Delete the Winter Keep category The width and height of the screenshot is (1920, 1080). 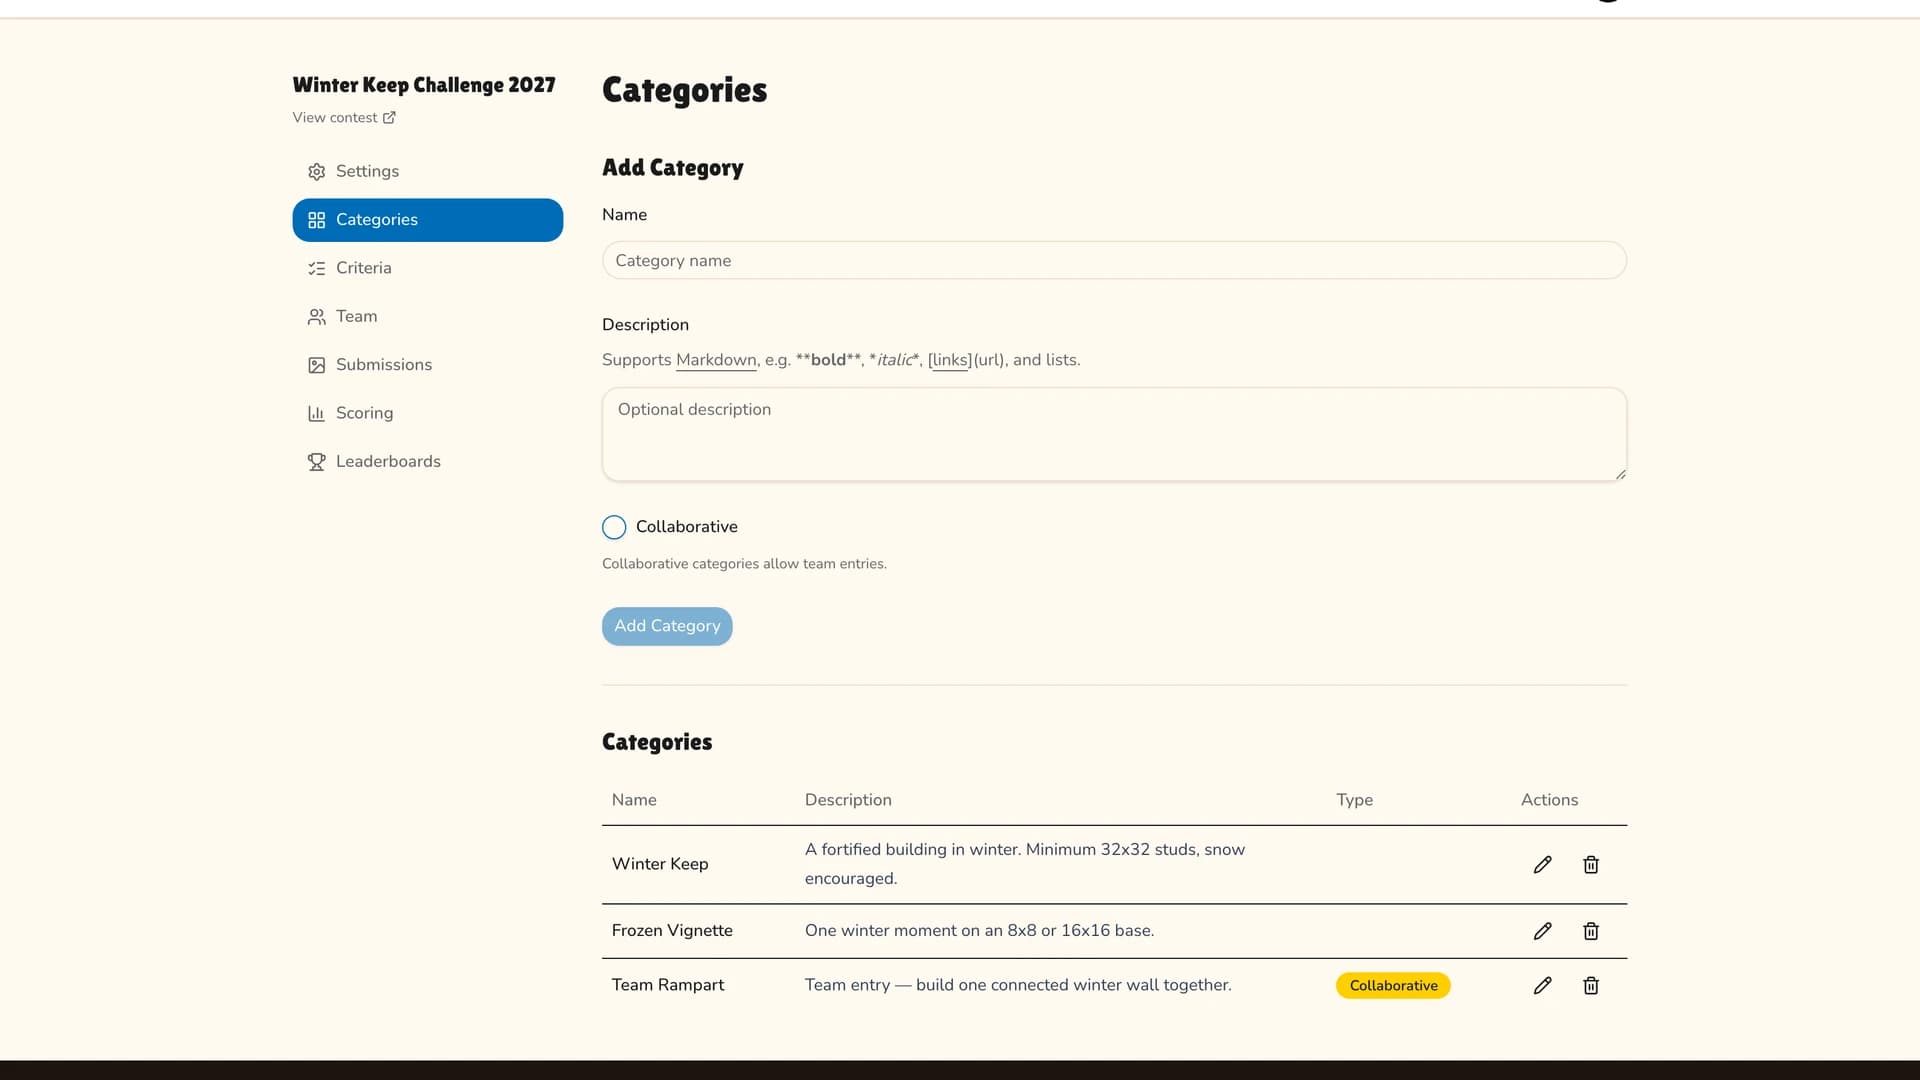[x=1591, y=865]
